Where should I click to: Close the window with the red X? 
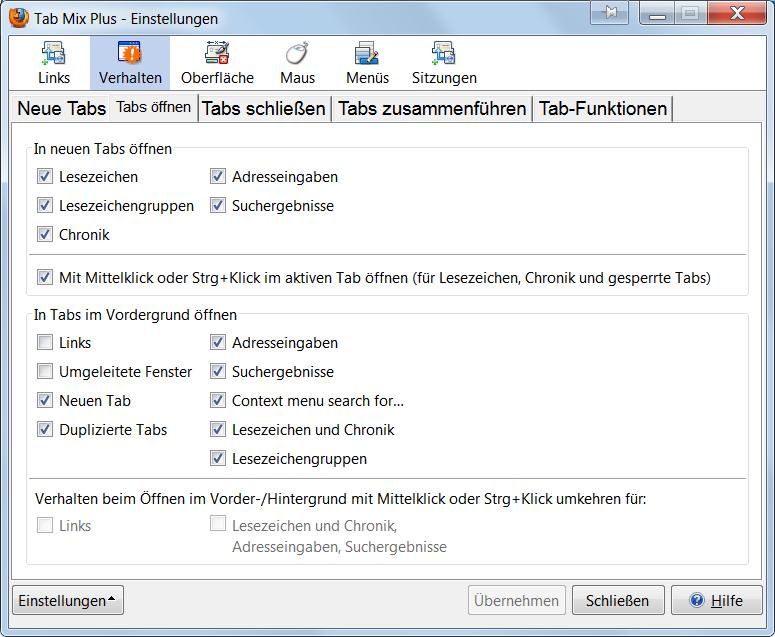tap(737, 13)
